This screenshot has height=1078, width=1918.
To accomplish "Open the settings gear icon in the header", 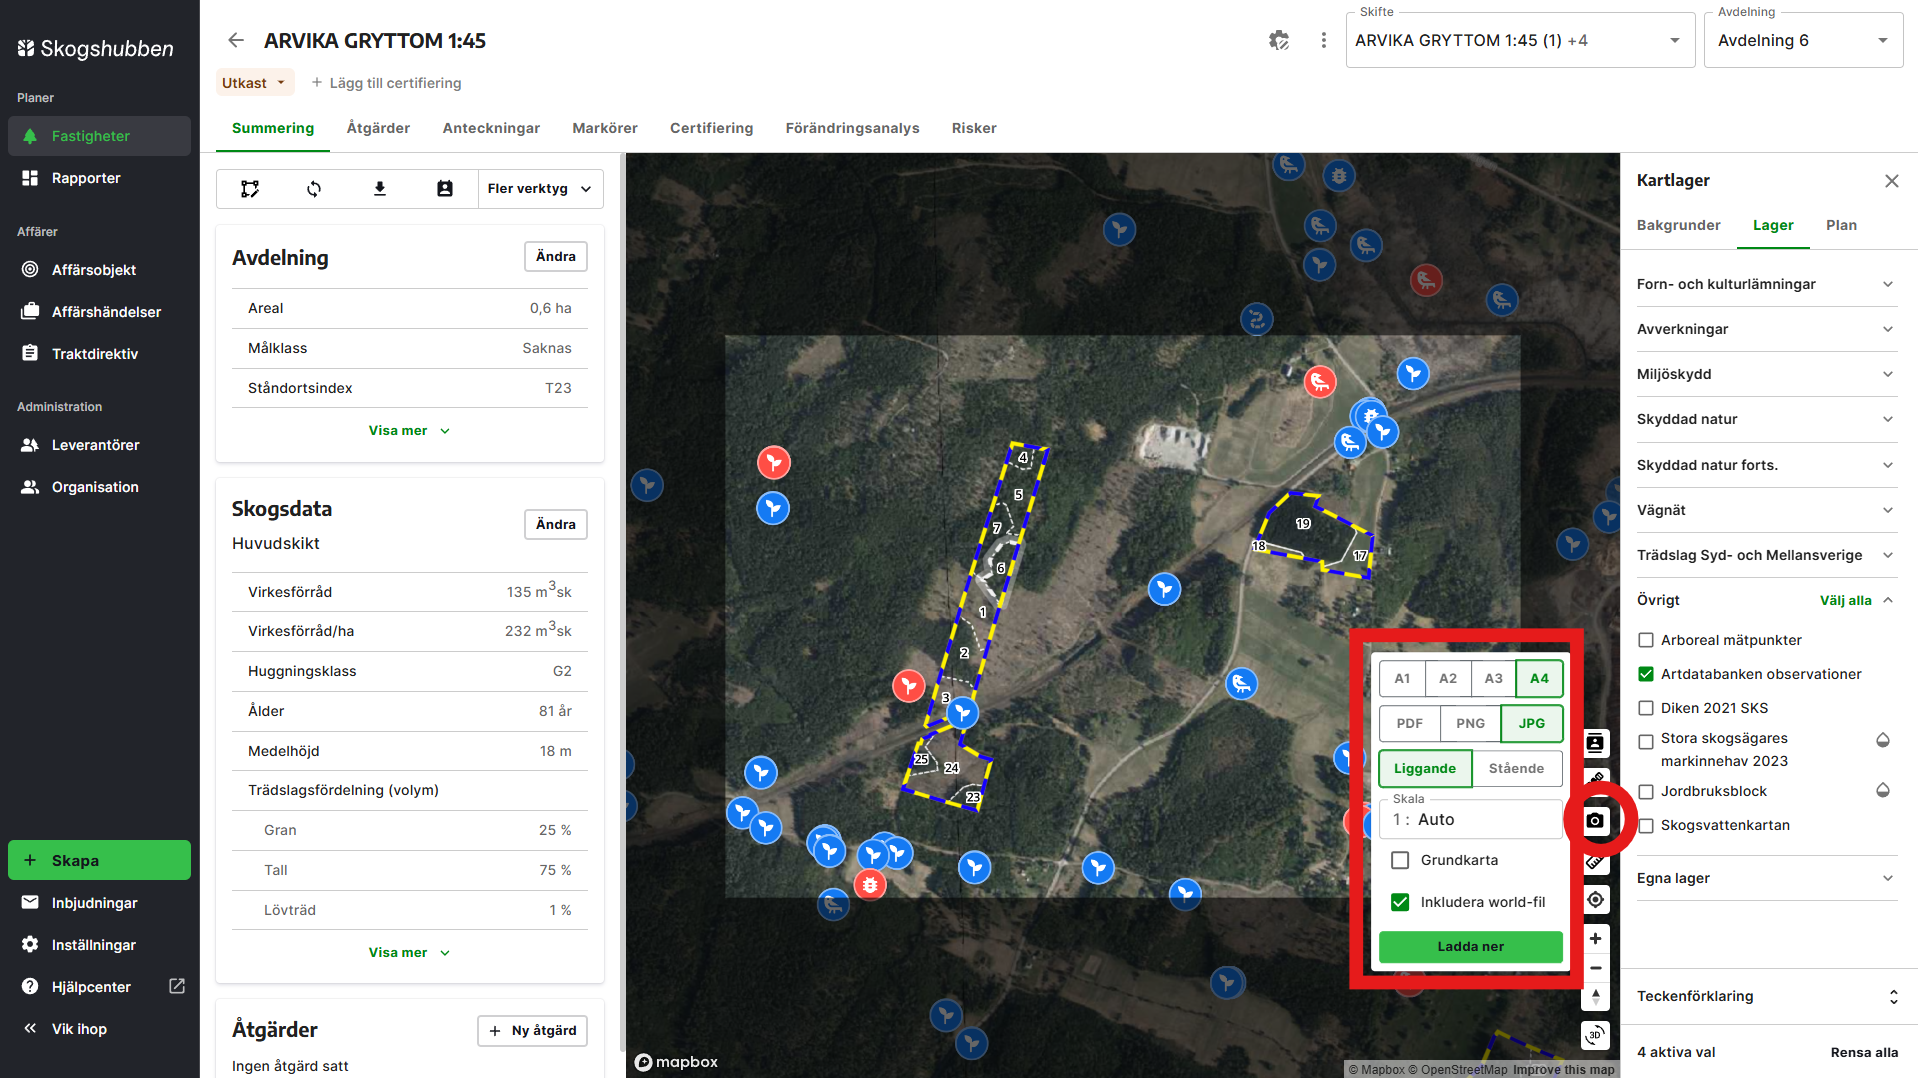I will coord(1279,40).
